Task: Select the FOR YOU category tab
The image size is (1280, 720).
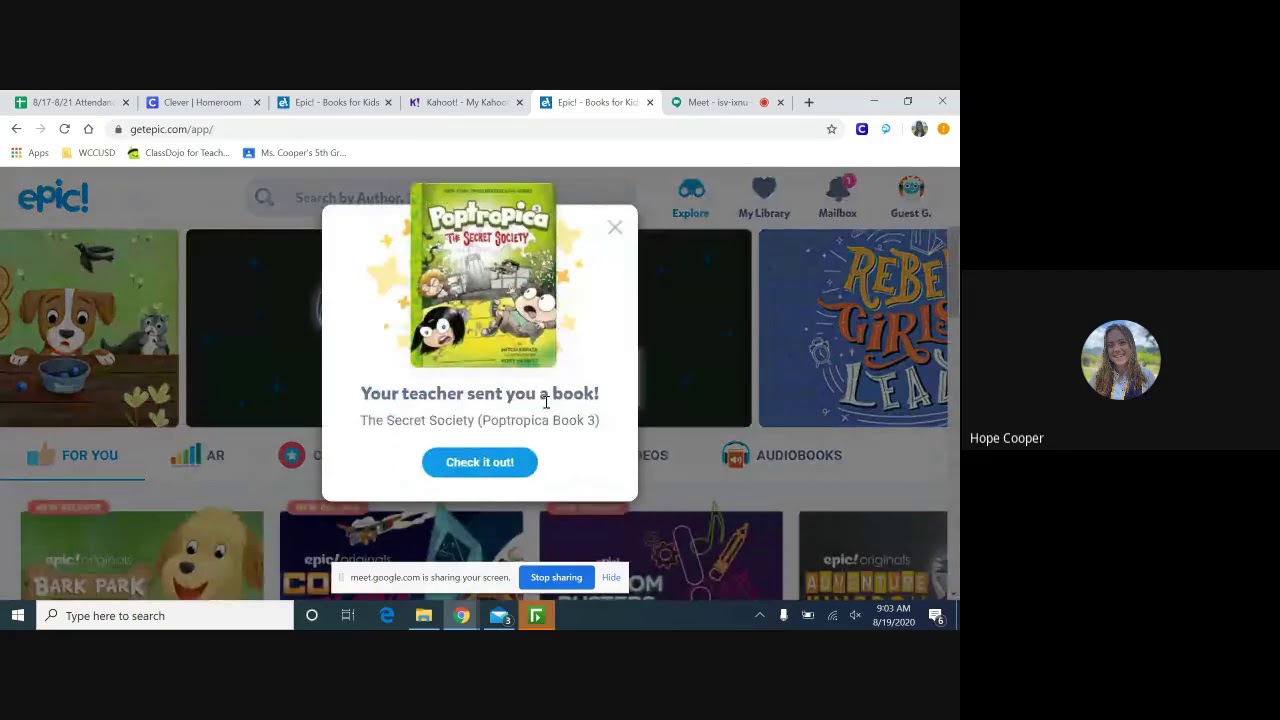Action: tap(73, 455)
